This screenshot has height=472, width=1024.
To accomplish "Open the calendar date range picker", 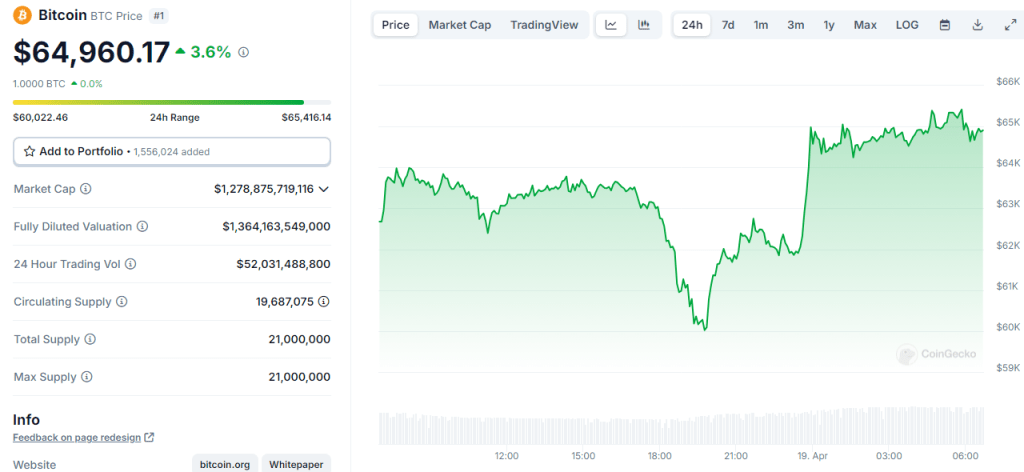I will tap(945, 25).
